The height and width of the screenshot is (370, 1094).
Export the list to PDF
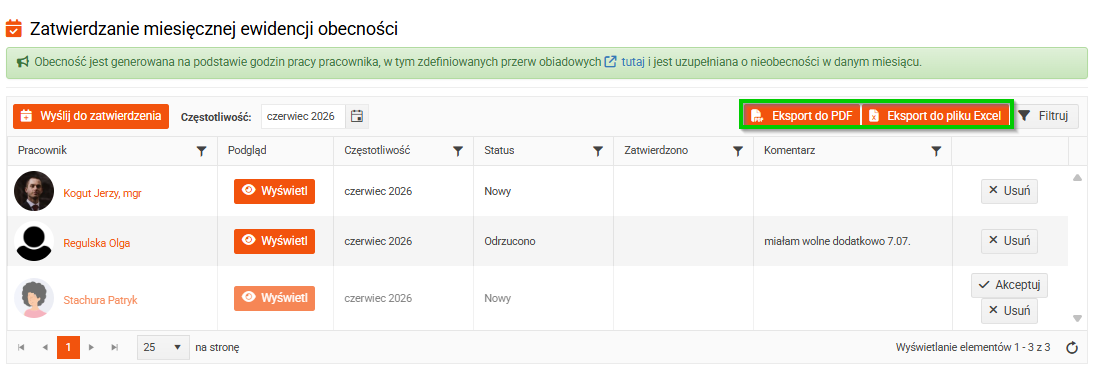pos(802,117)
